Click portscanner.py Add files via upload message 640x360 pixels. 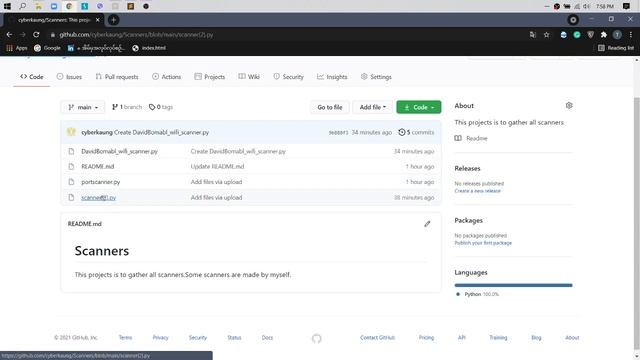tap(216, 182)
